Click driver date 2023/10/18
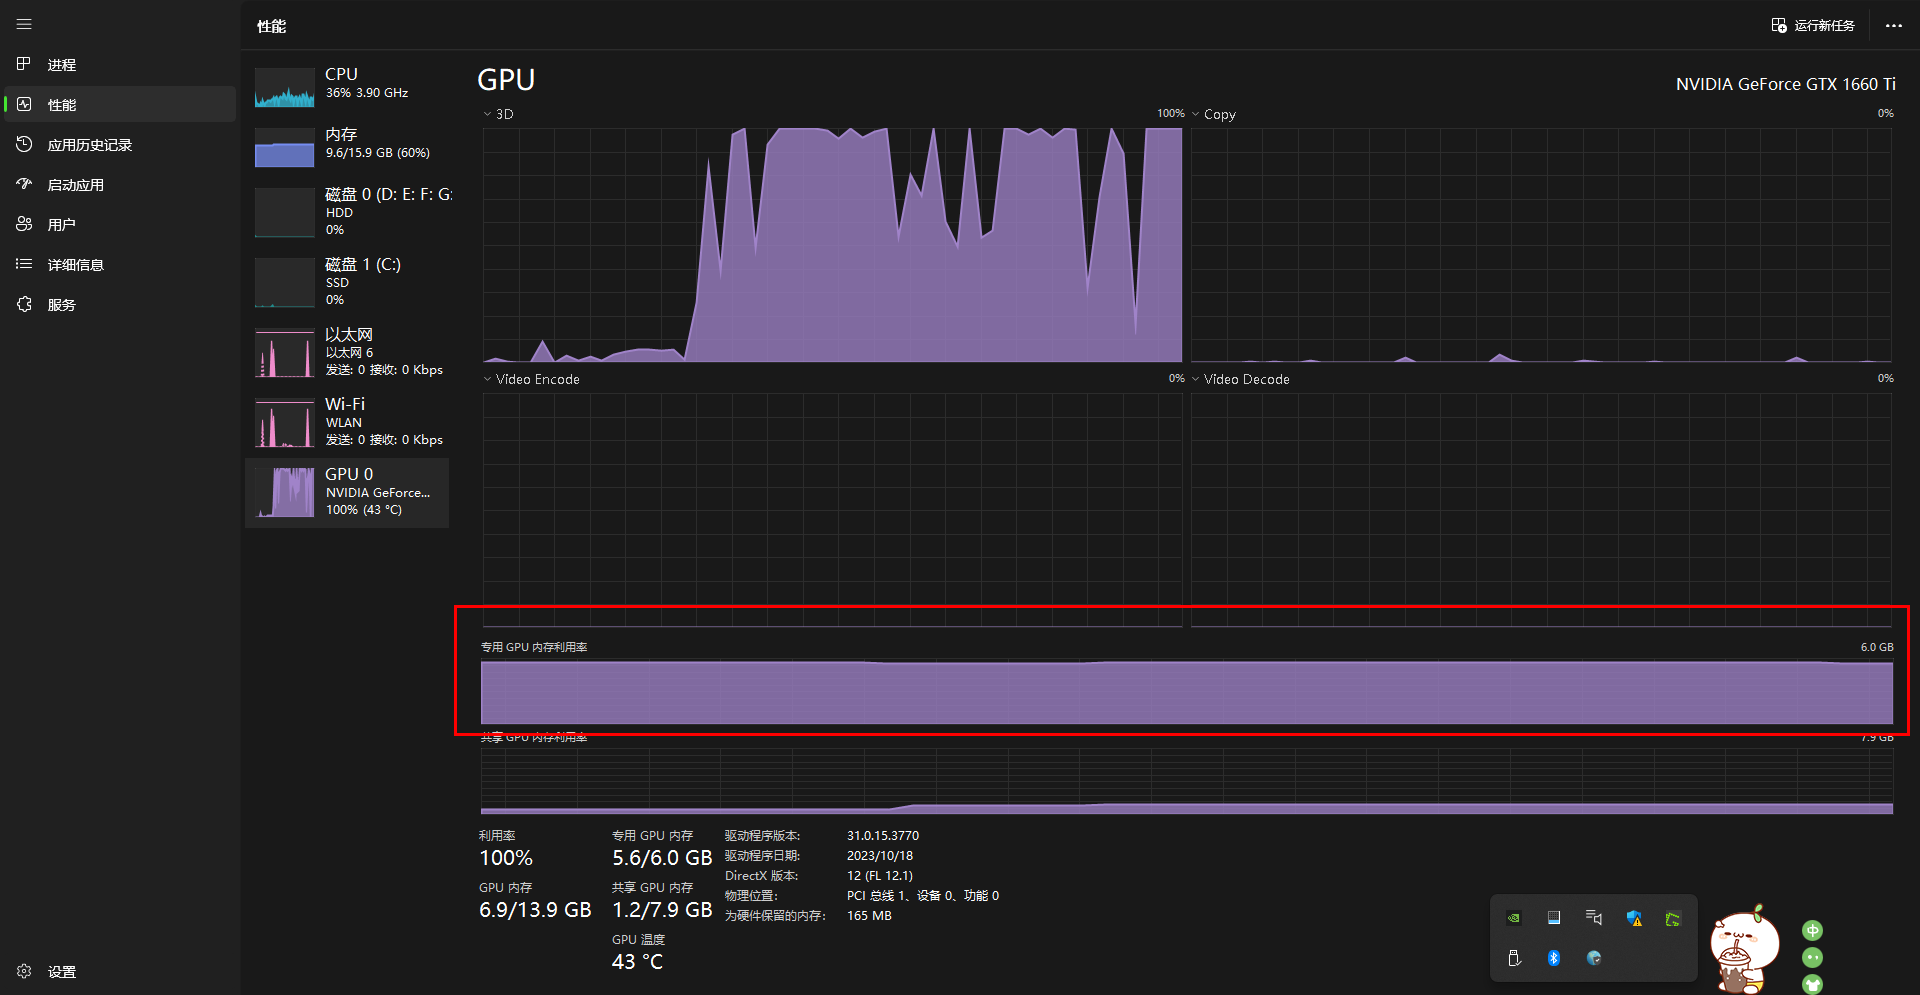 pyautogui.click(x=880, y=856)
